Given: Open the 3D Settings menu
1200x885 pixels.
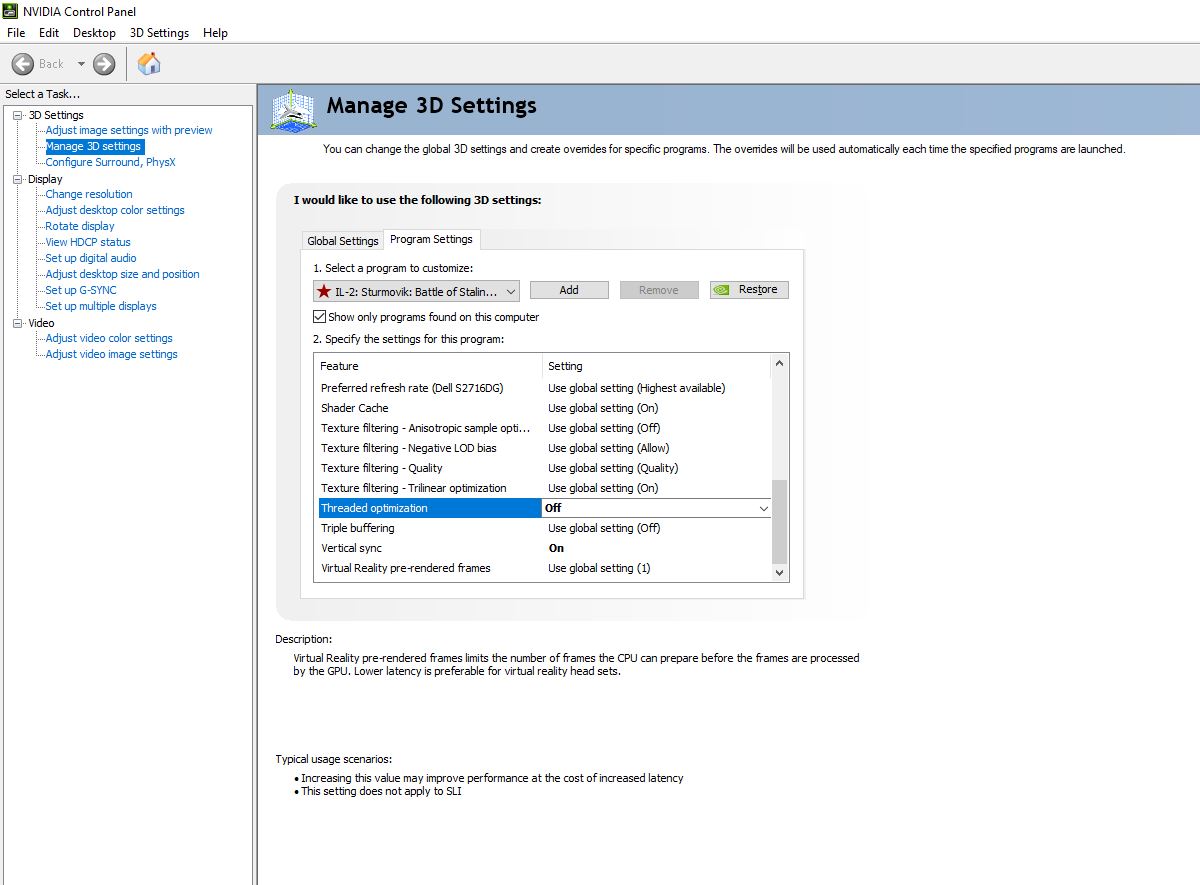Looking at the screenshot, I should (159, 33).
